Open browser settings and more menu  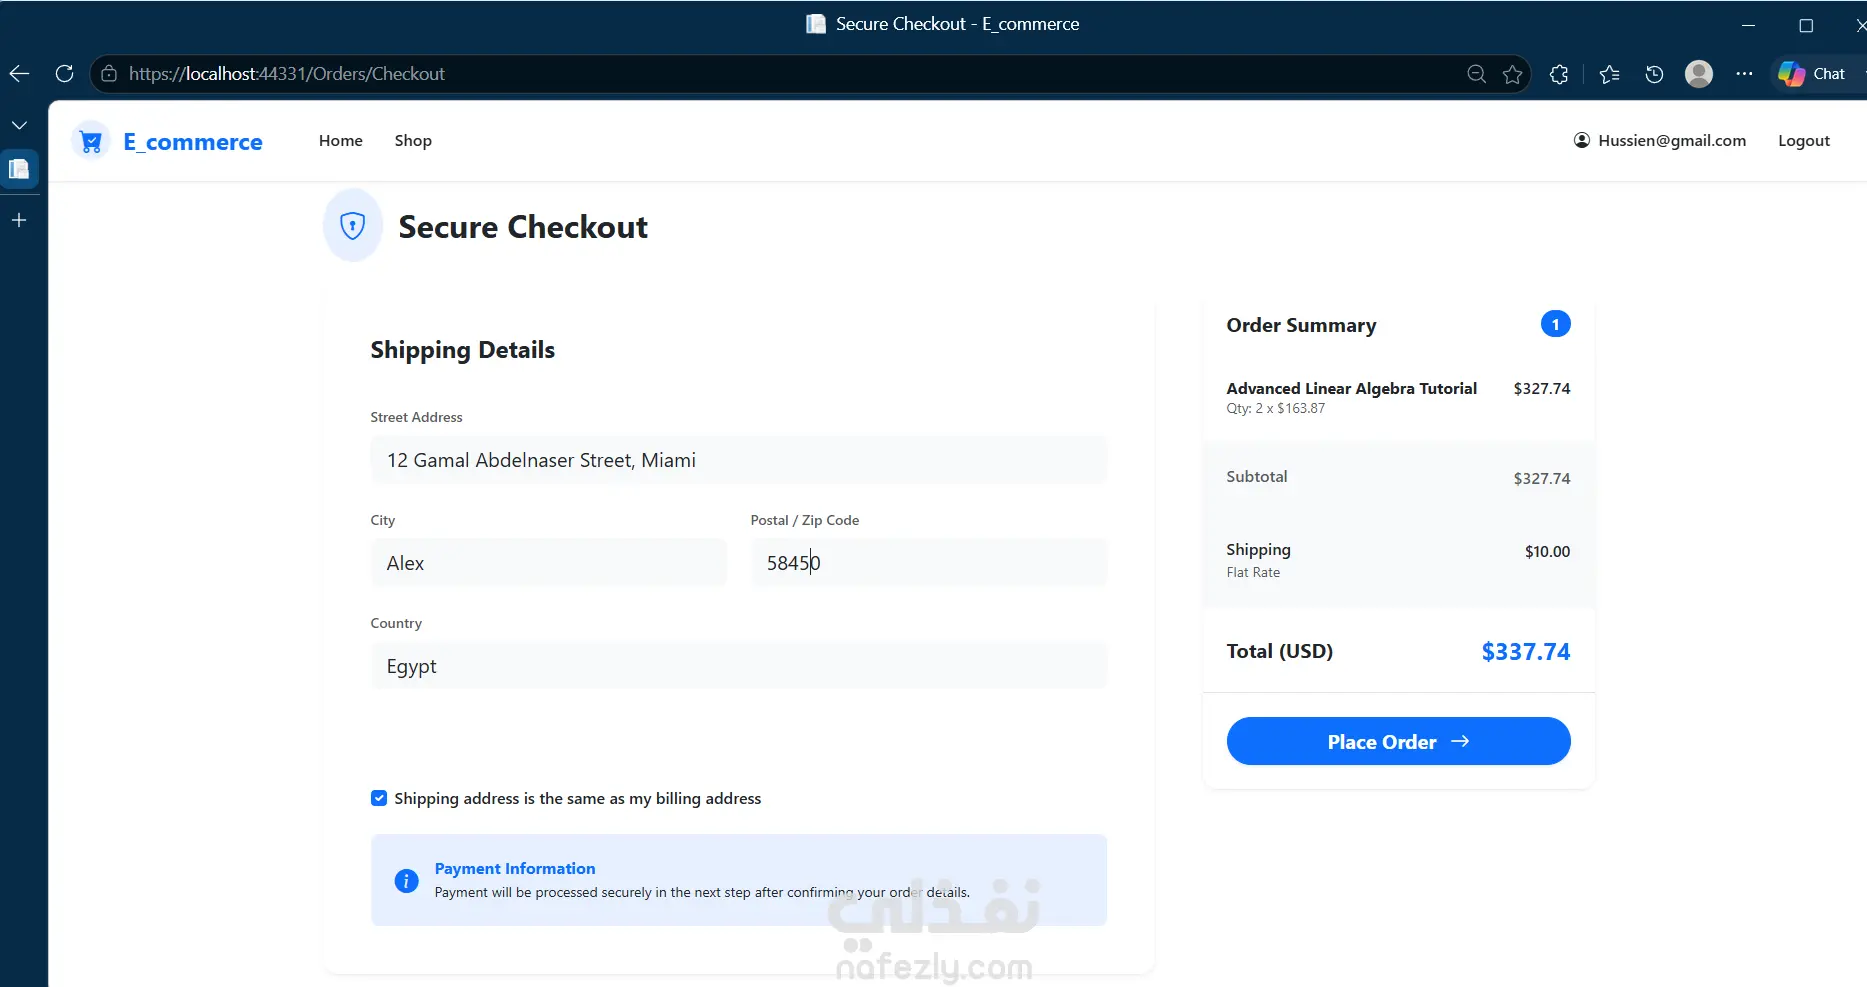pyautogui.click(x=1744, y=74)
